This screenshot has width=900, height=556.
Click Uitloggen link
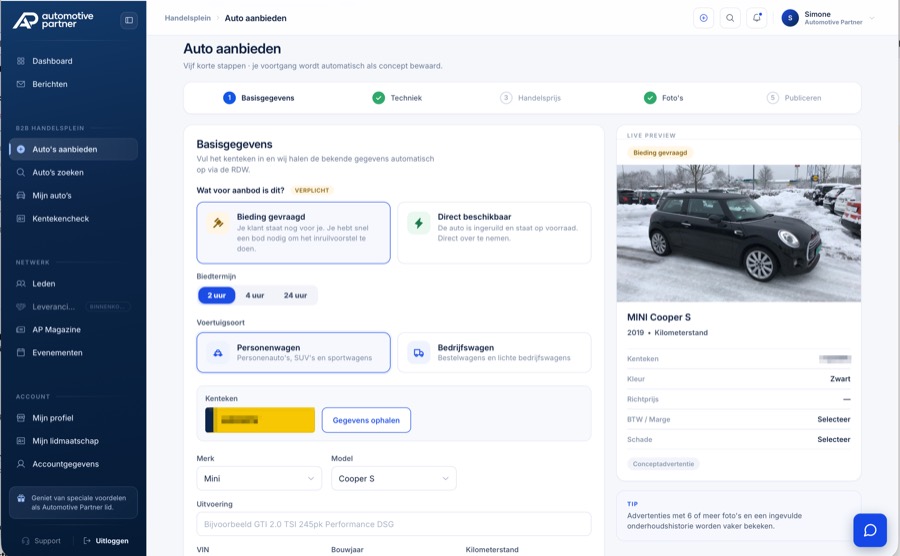106,541
